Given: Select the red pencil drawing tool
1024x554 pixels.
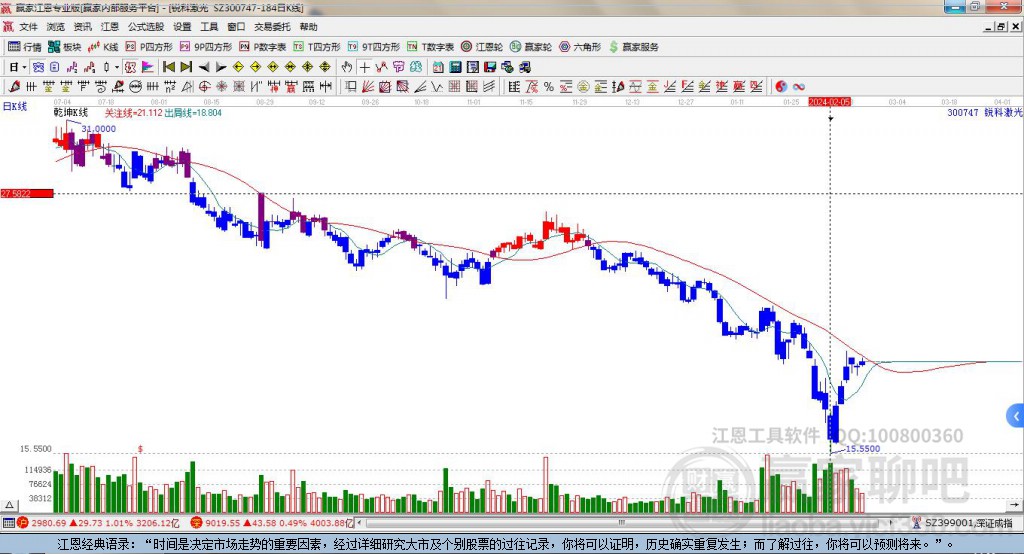Looking at the screenshot, I should click(x=14, y=86).
